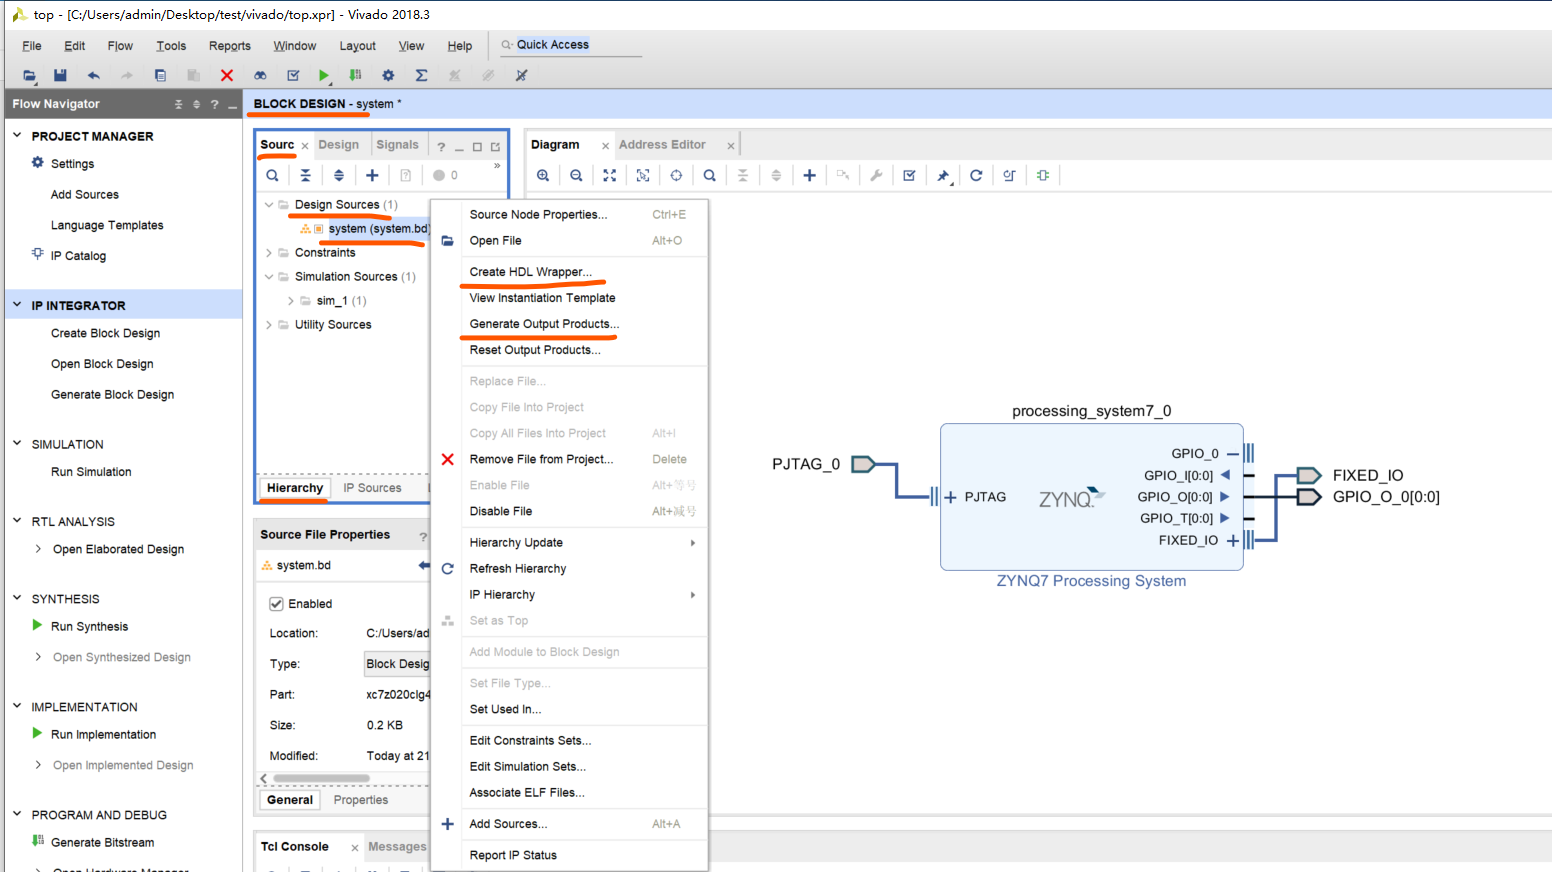Switch to the Address Editor tab
Viewport: 1552px width, 872px height.
662,145
